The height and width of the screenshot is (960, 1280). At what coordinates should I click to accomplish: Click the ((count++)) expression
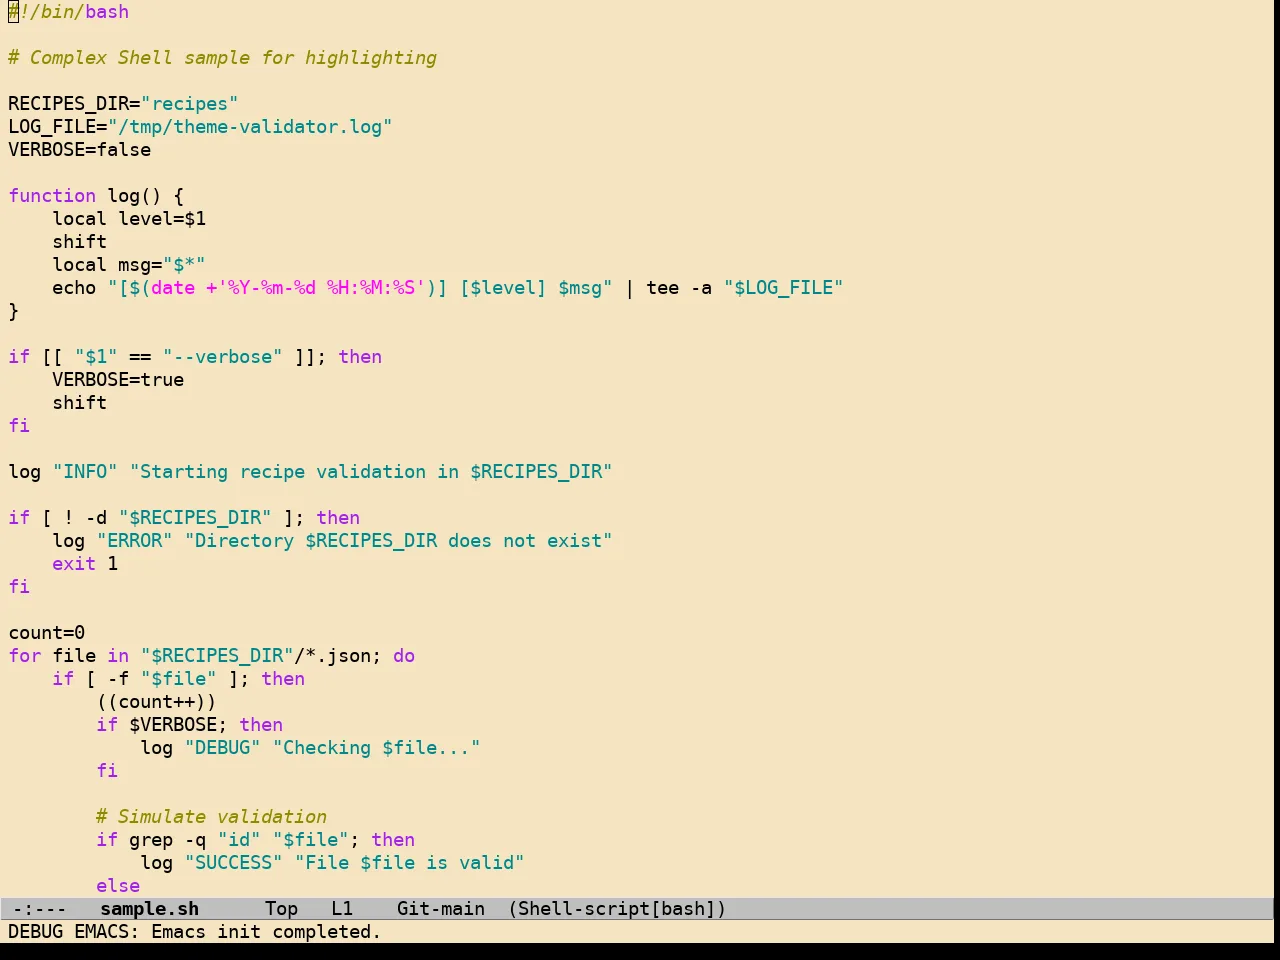tap(156, 702)
